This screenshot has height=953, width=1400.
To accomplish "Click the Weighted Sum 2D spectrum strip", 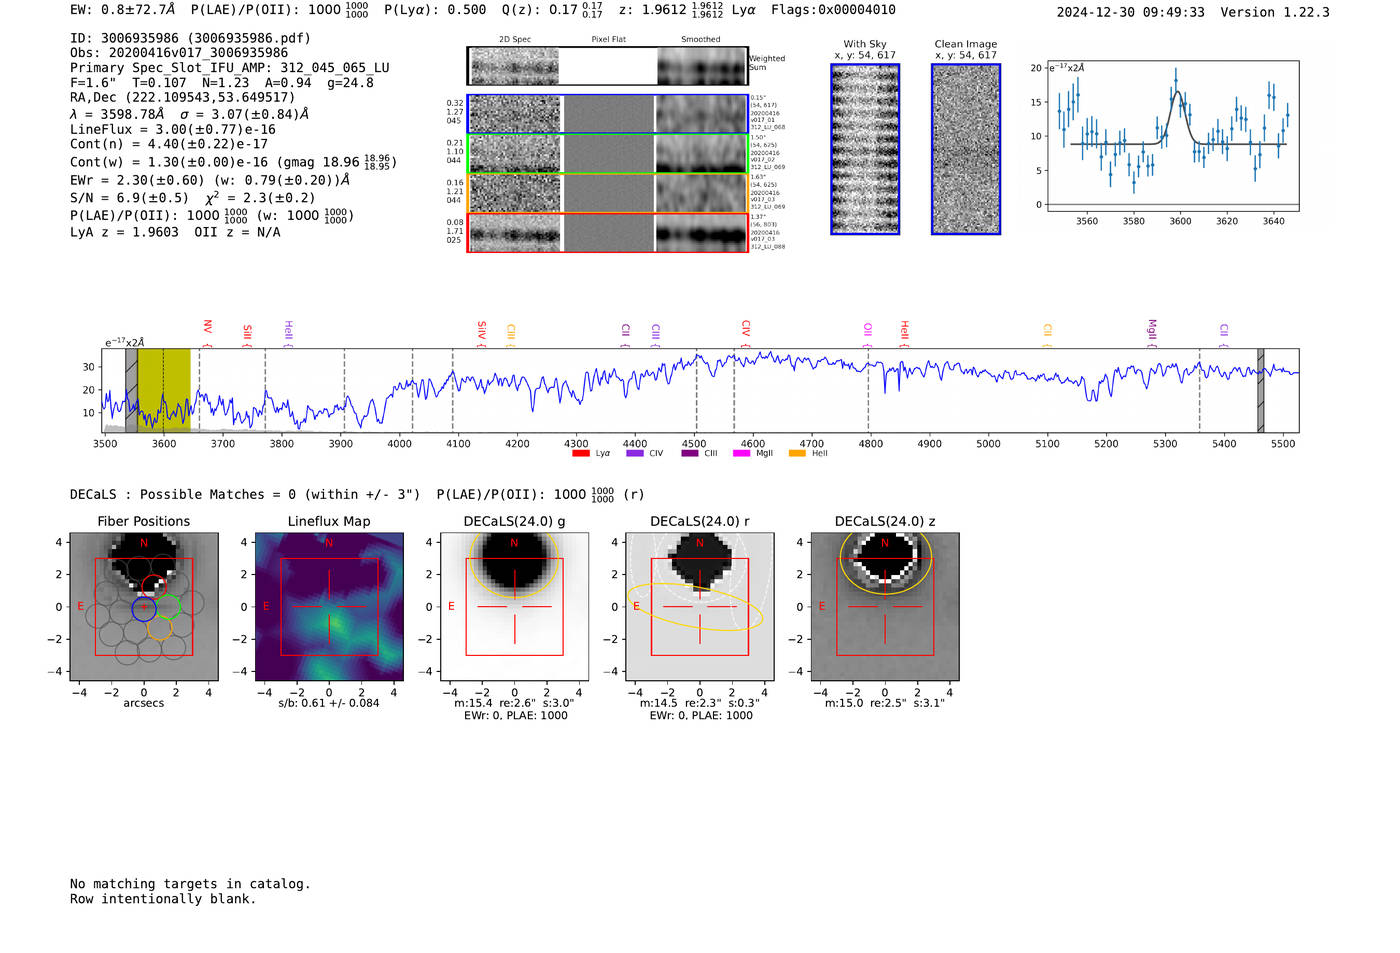I will coord(608,66).
